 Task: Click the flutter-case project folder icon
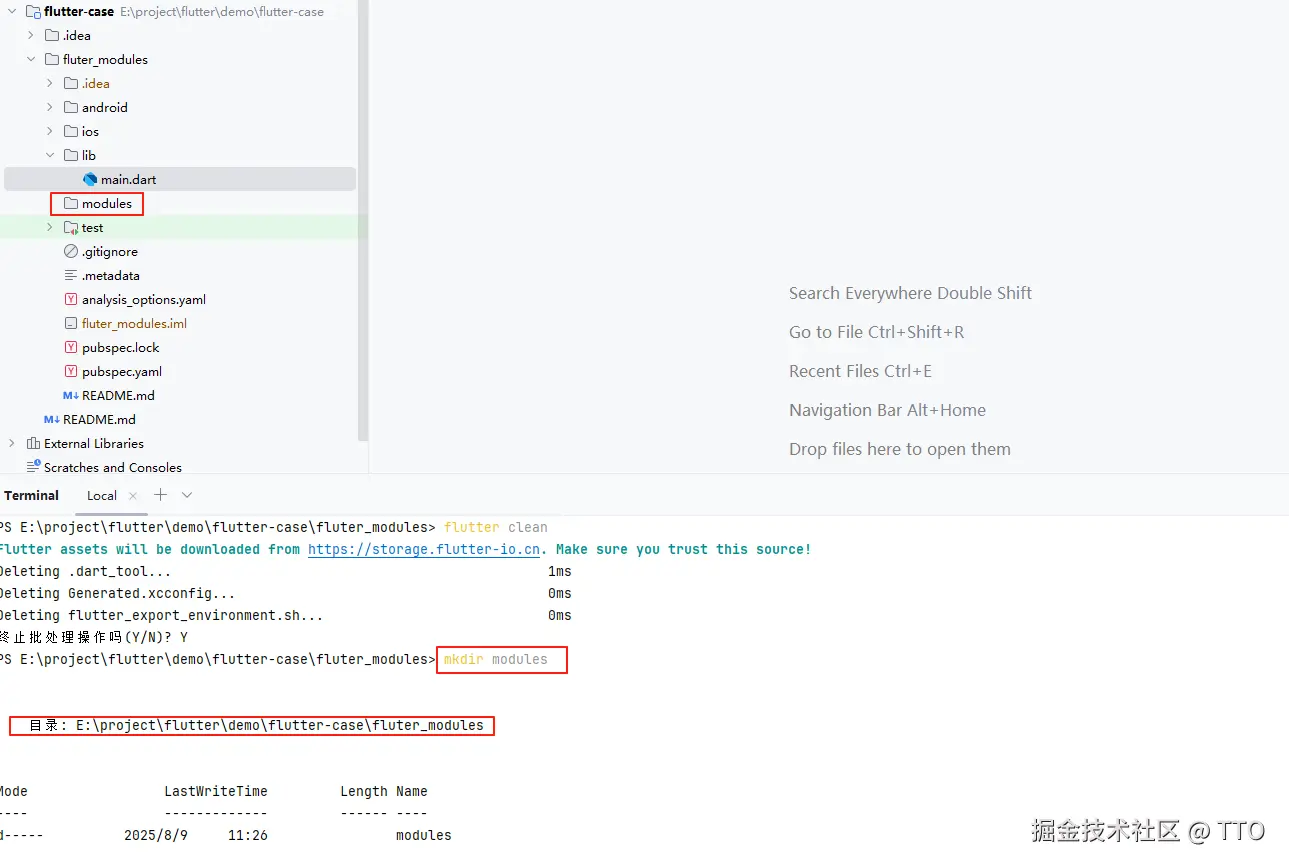point(33,12)
